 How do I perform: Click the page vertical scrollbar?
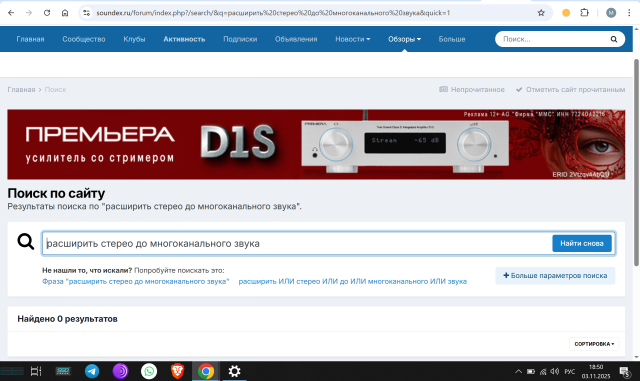click(x=636, y=163)
